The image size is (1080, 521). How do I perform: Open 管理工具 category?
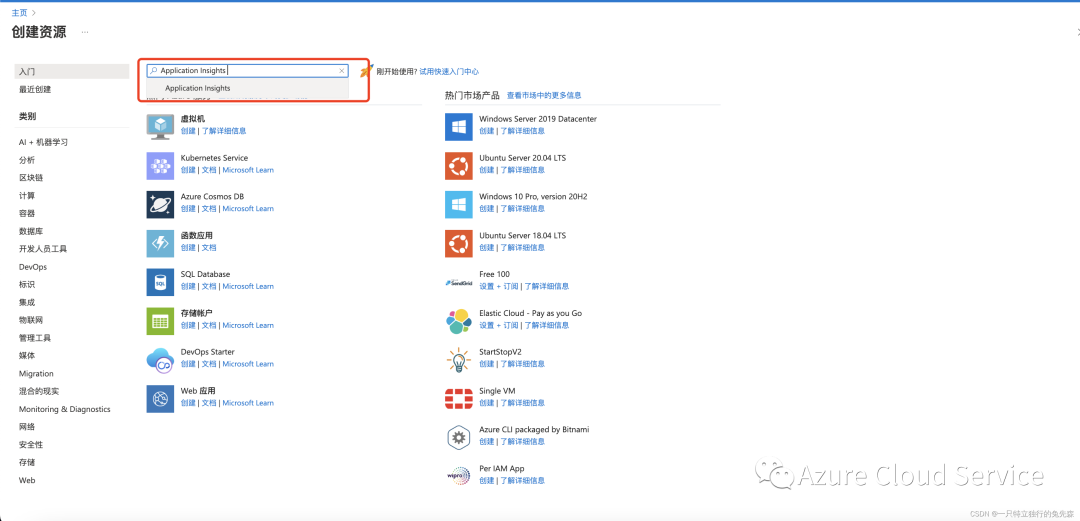coord(34,338)
